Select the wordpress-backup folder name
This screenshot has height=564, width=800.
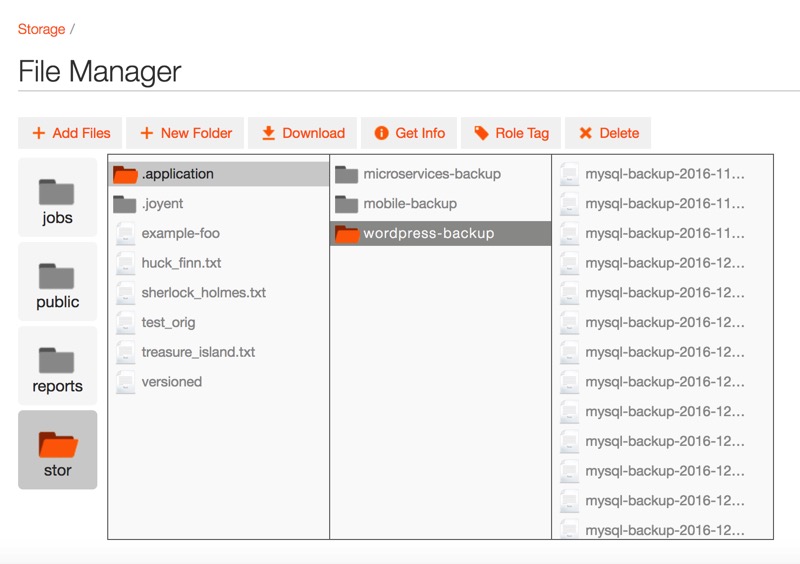(429, 233)
